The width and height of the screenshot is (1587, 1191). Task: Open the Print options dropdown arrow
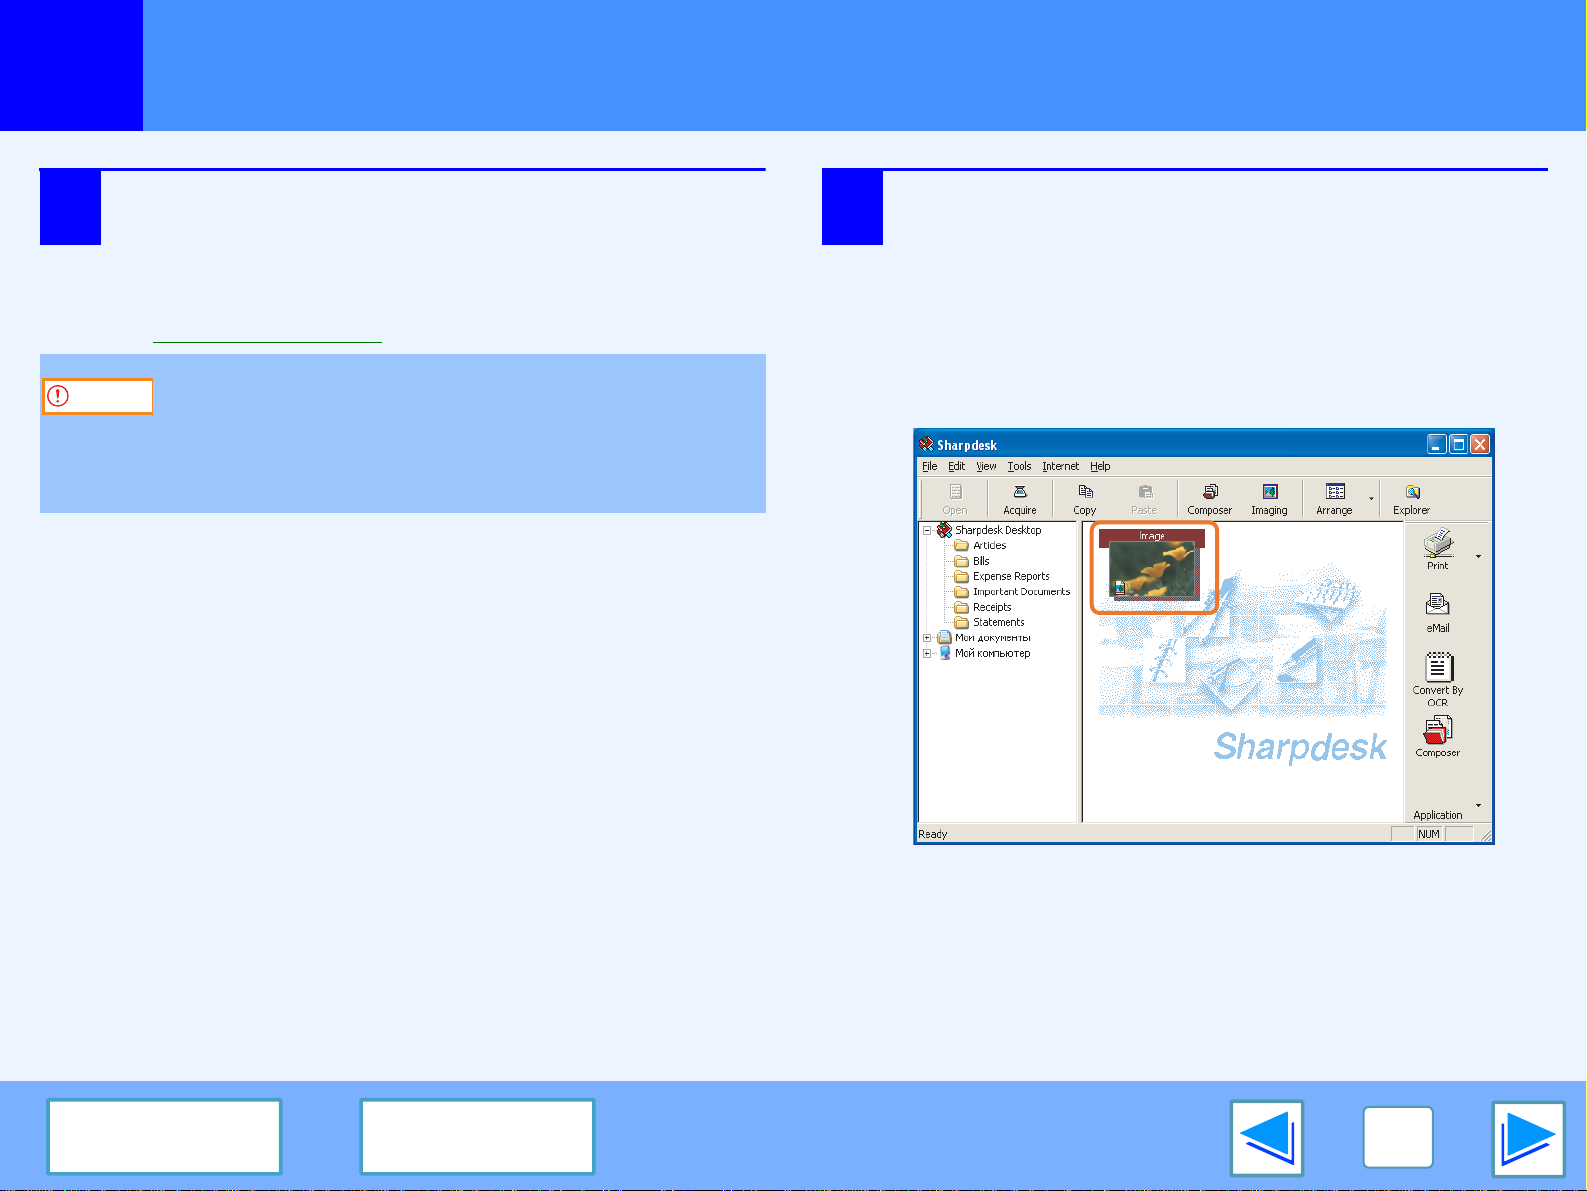pos(1478,556)
